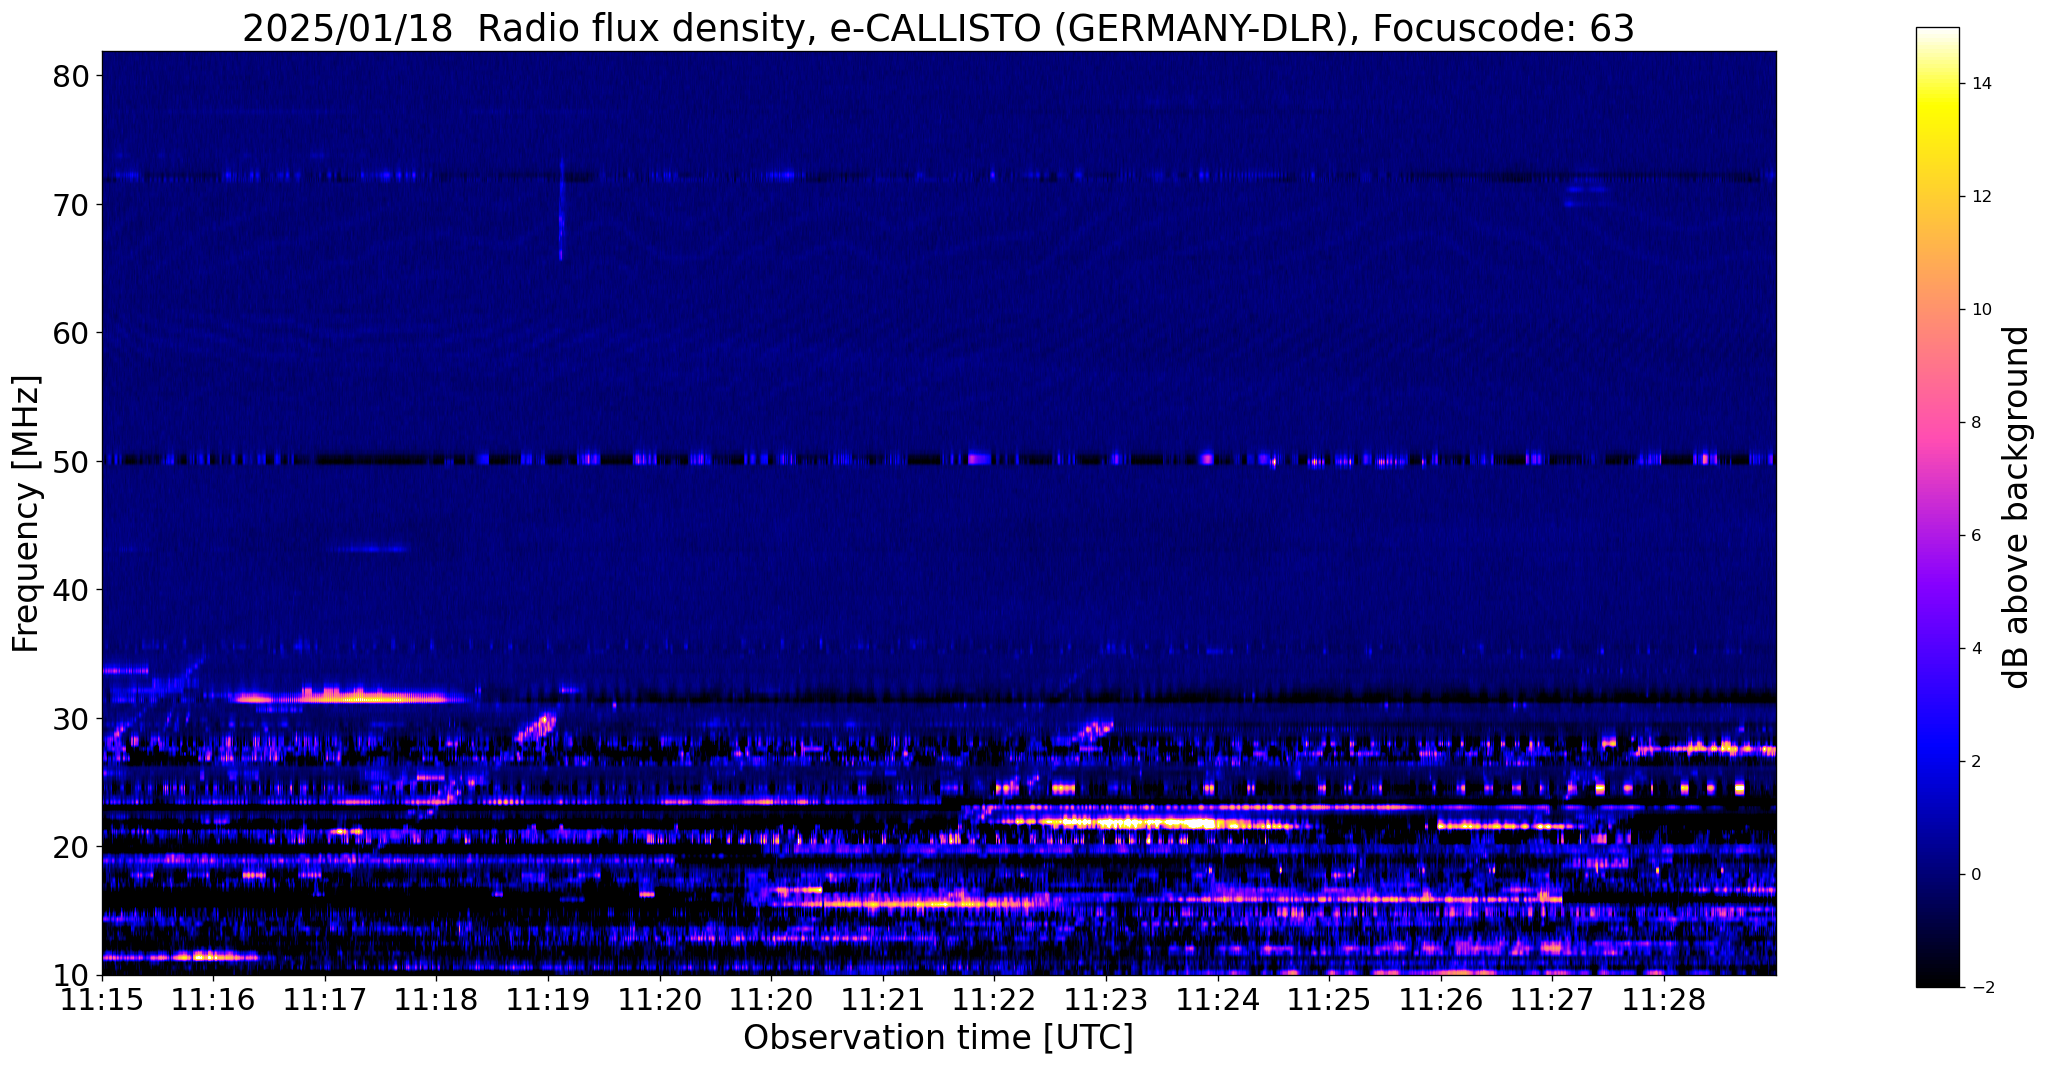Click the 'dB above background' colorbar label
Viewport: 2047px width, 1067px height.
click(x=2017, y=507)
